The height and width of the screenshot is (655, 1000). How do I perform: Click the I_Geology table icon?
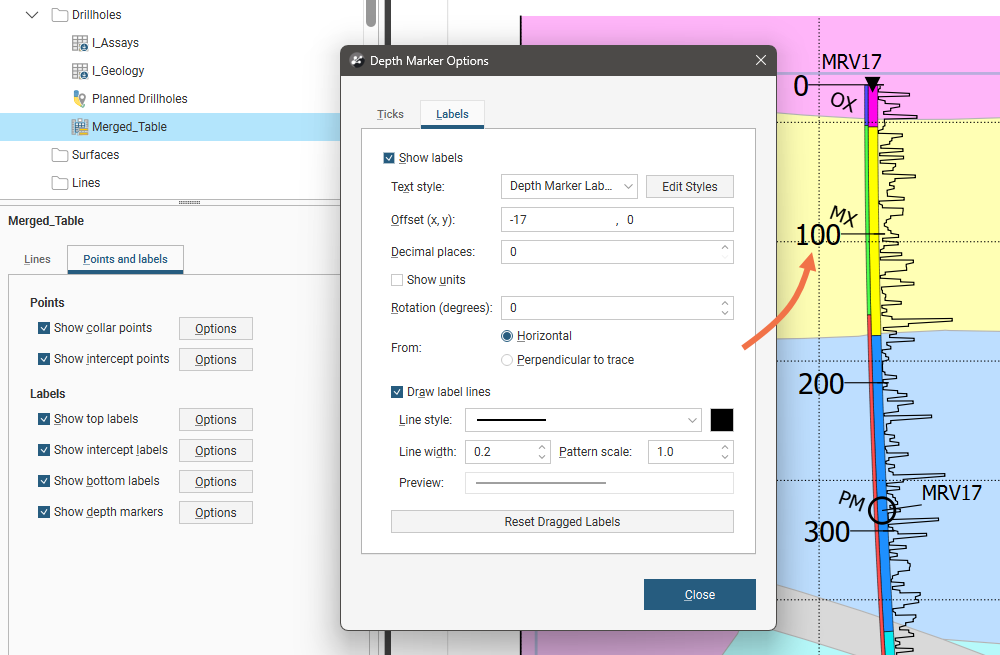80,71
